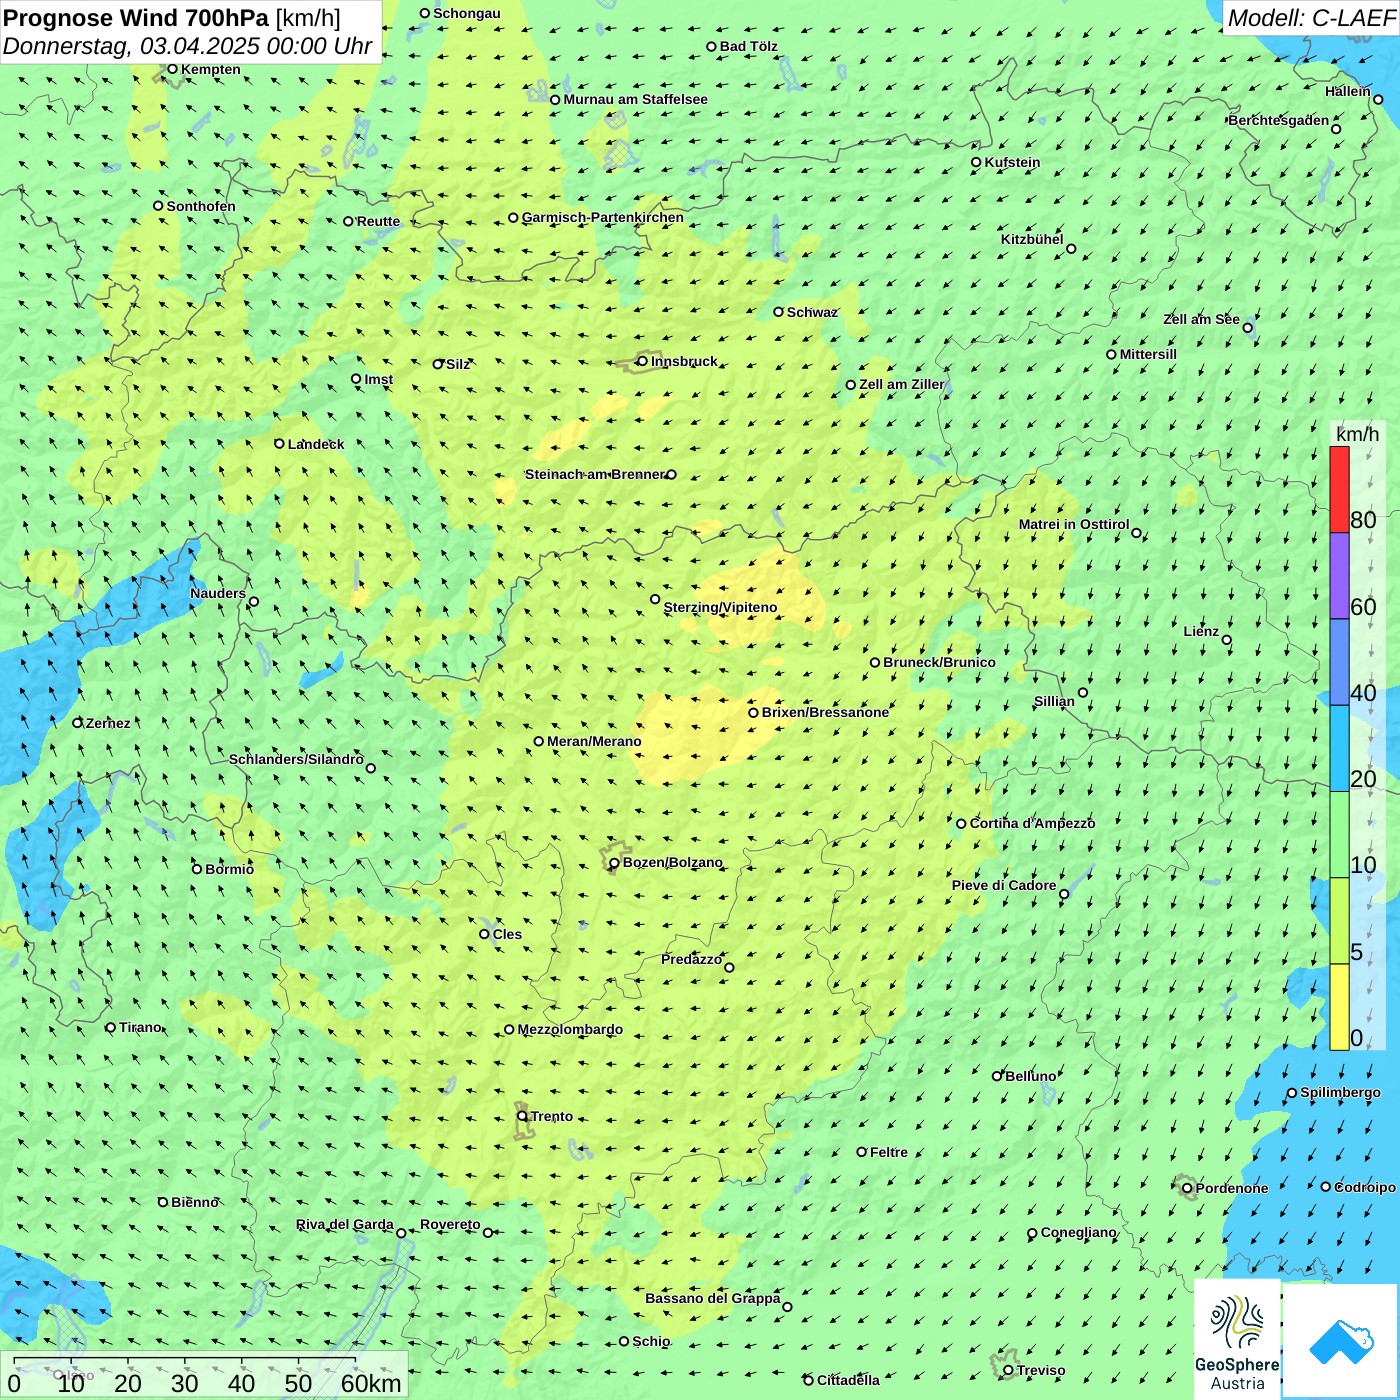Screen dimensions: 1400x1400
Task: Click the Innsbruck city label
Action: pyautogui.click(x=684, y=361)
